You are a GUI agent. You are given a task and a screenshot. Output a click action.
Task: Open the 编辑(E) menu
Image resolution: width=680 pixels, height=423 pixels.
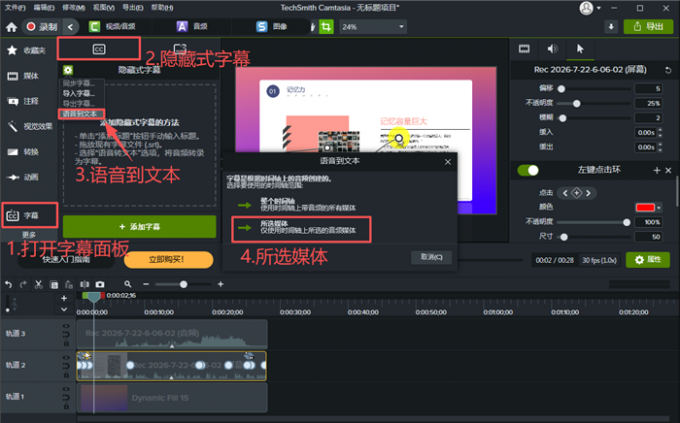(44, 7)
